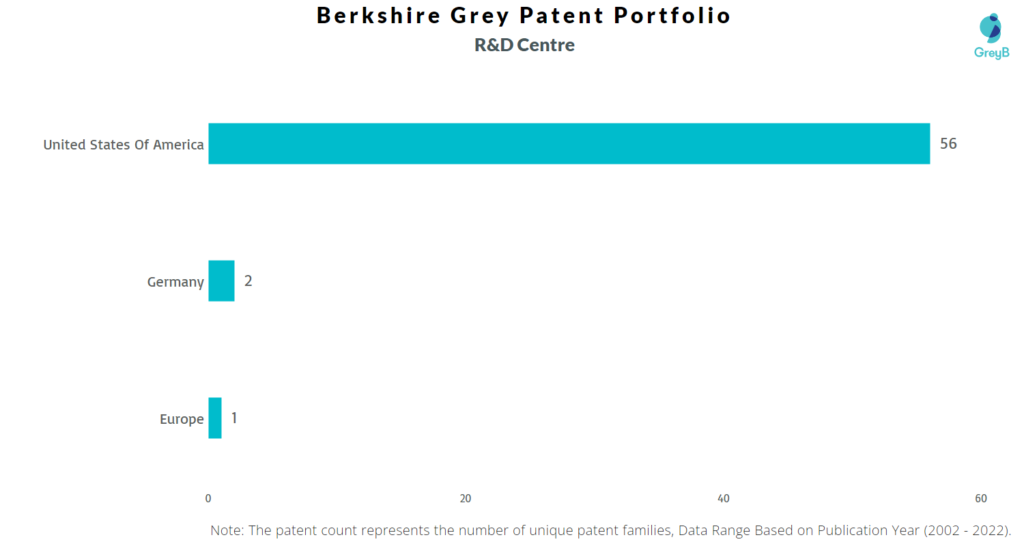Click the Europe axis label
Screen dimensions: 1024x546
181,419
